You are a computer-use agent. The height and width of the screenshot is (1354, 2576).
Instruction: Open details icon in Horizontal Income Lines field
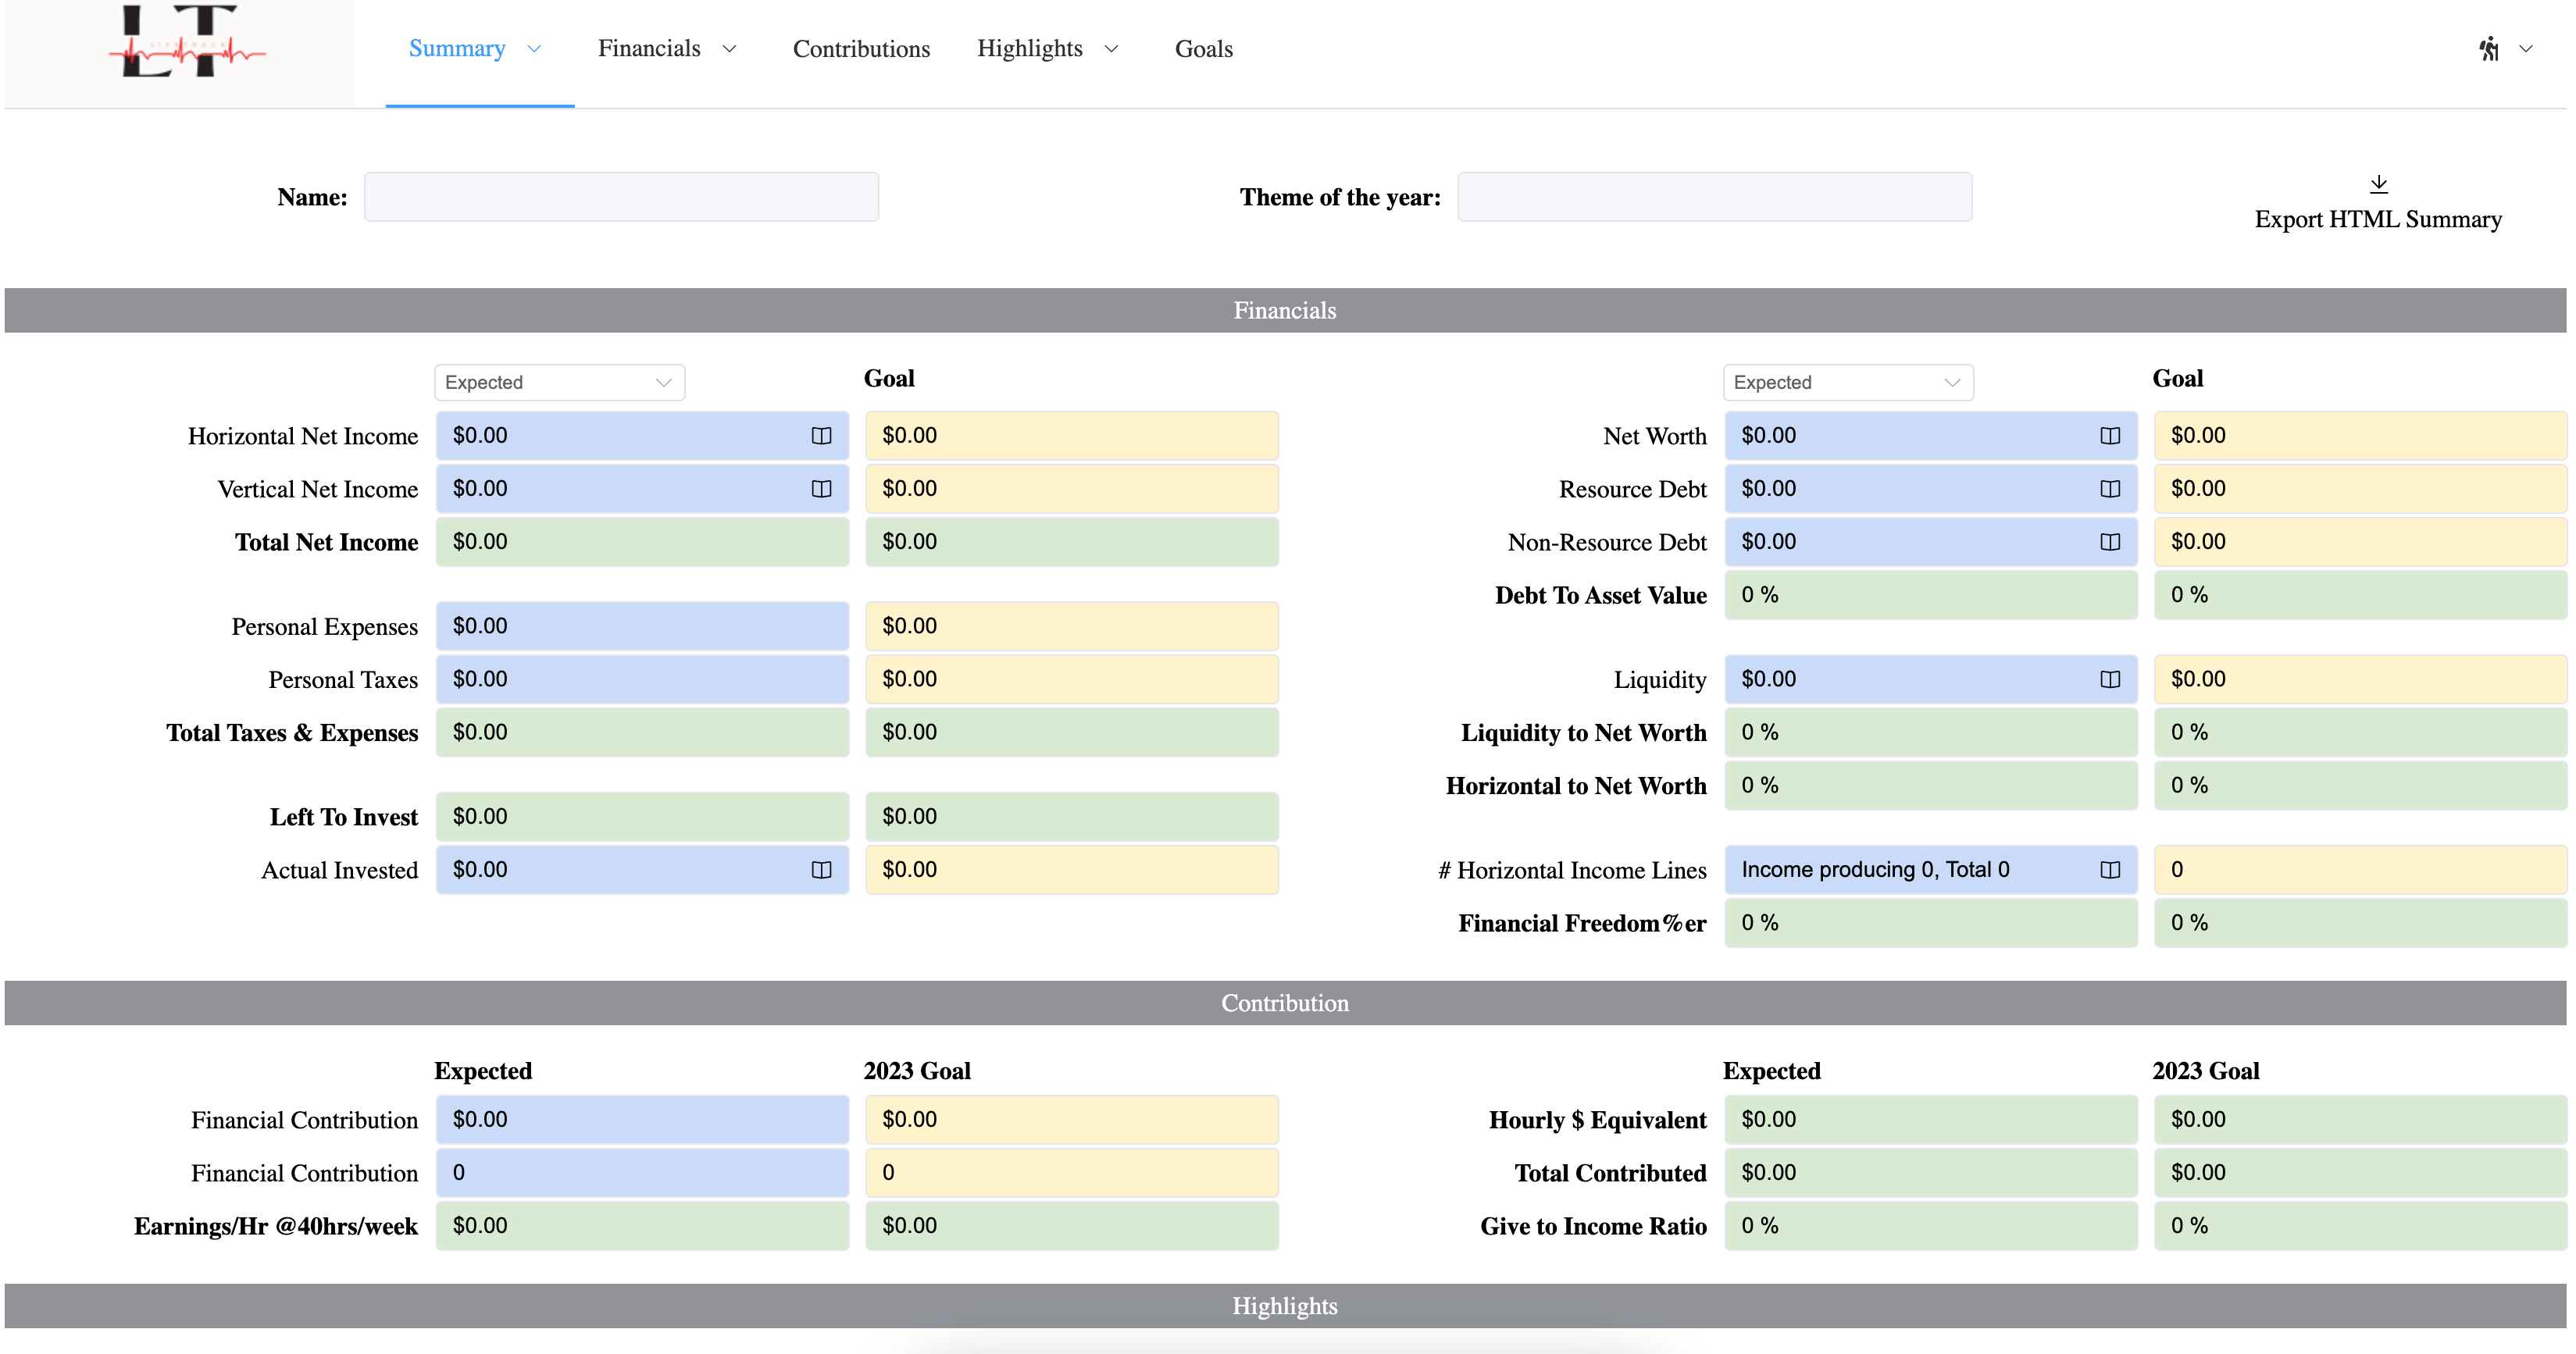tap(2110, 870)
